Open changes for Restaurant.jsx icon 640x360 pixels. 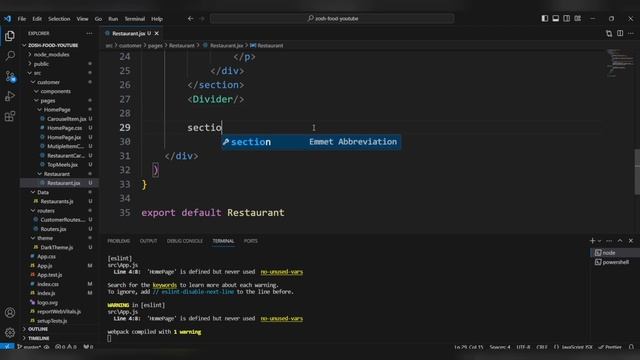[609, 33]
